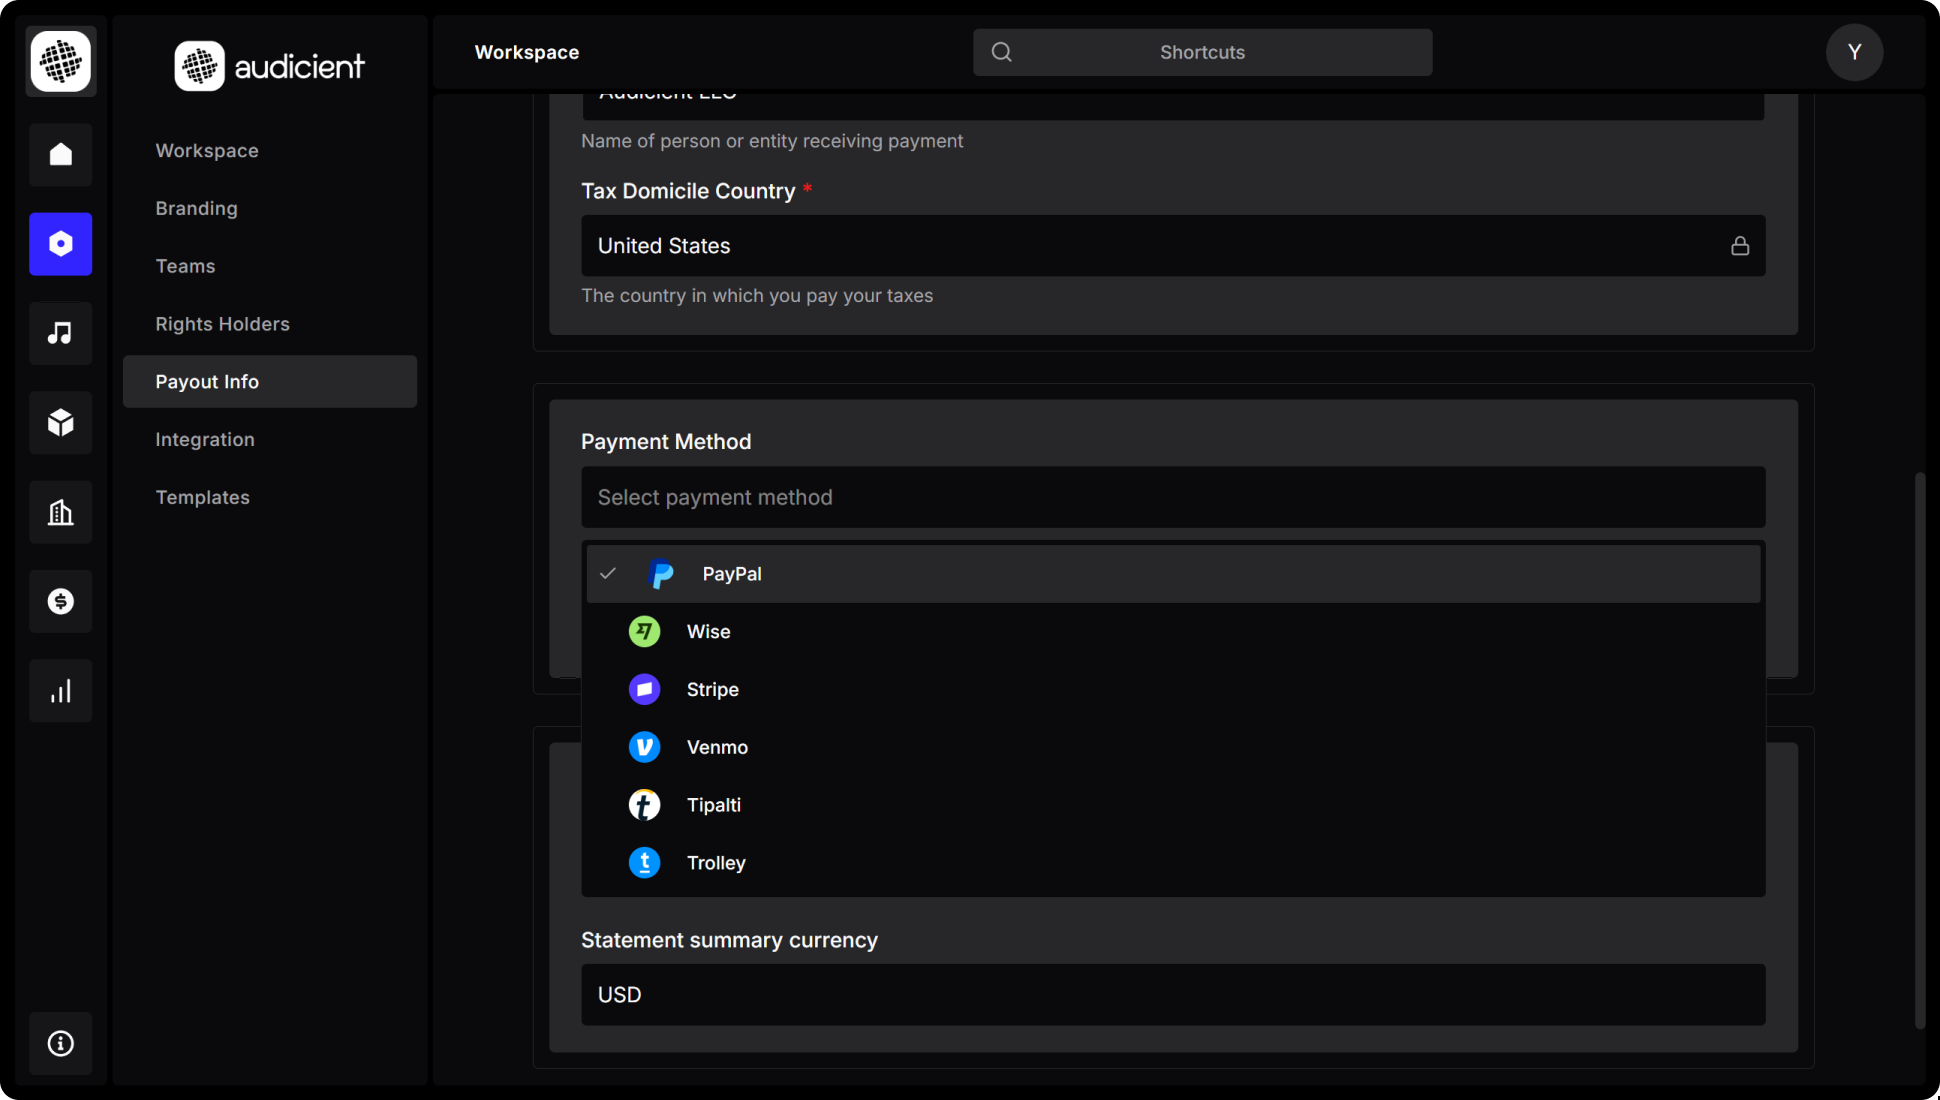Click the info icon at bottom left

tap(60, 1043)
